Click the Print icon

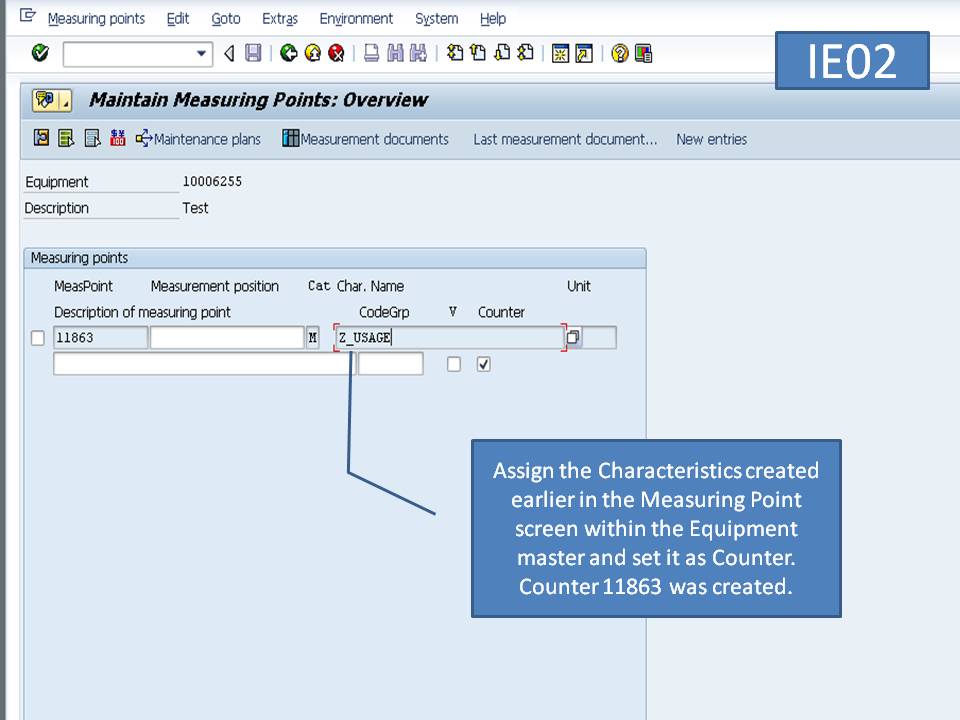(371, 53)
